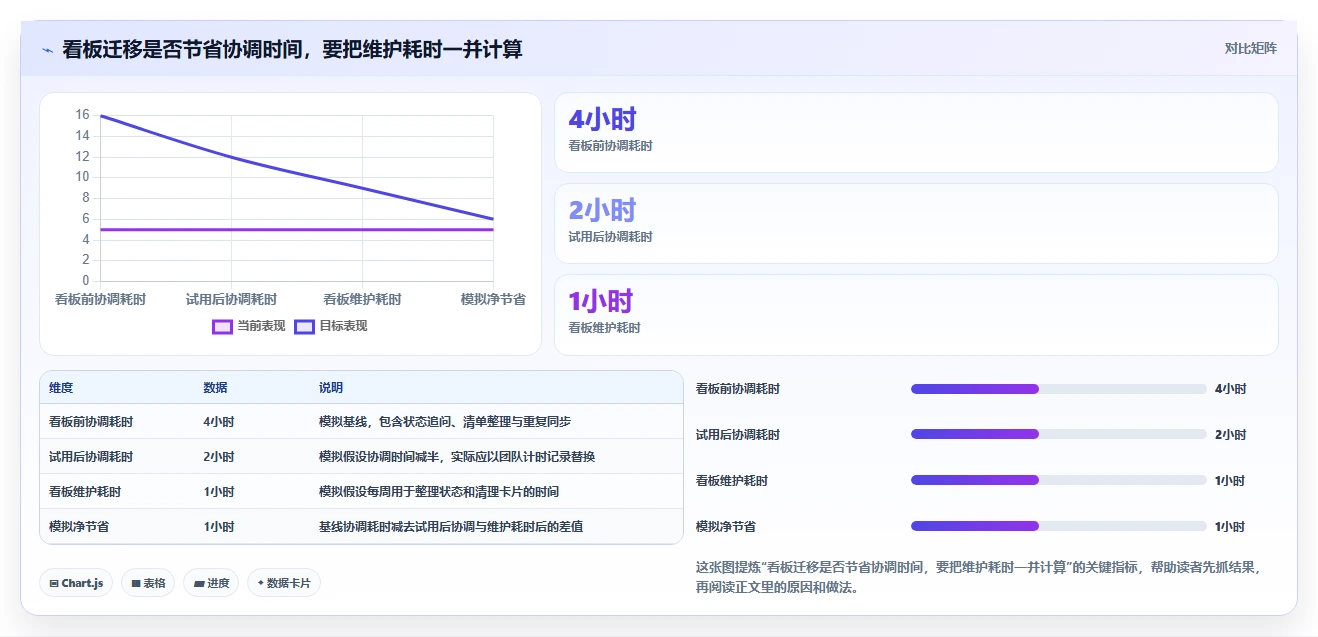Click 模拟净节省 label in progress list
The width and height of the screenshot is (1318, 637).
[x=726, y=527]
